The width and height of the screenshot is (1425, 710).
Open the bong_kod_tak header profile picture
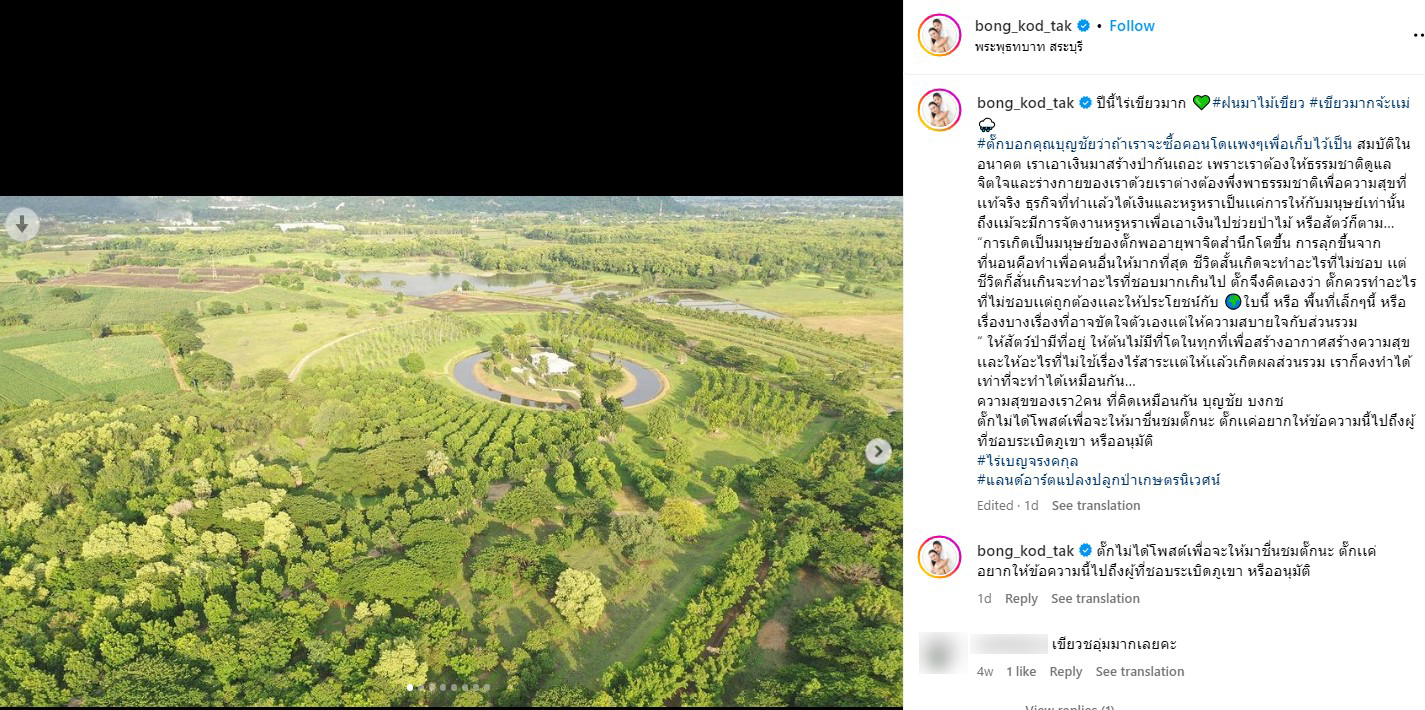pos(939,35)
